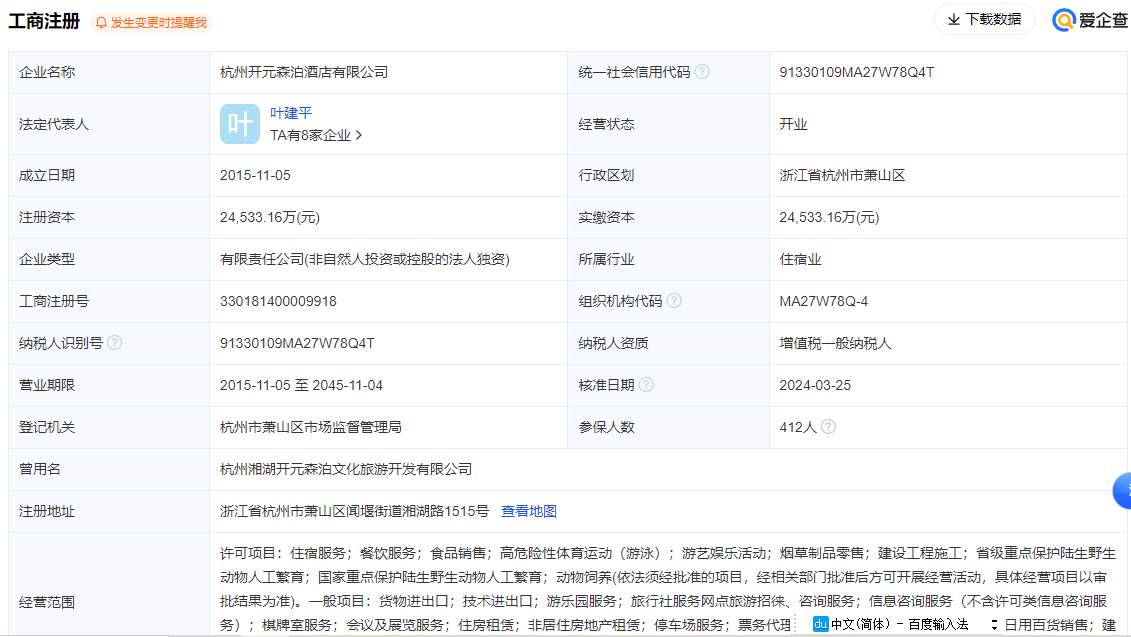Open help icon next to 纳税人识别号
Viewport: 1131px width, 637px height.
[x=115, y=343]
